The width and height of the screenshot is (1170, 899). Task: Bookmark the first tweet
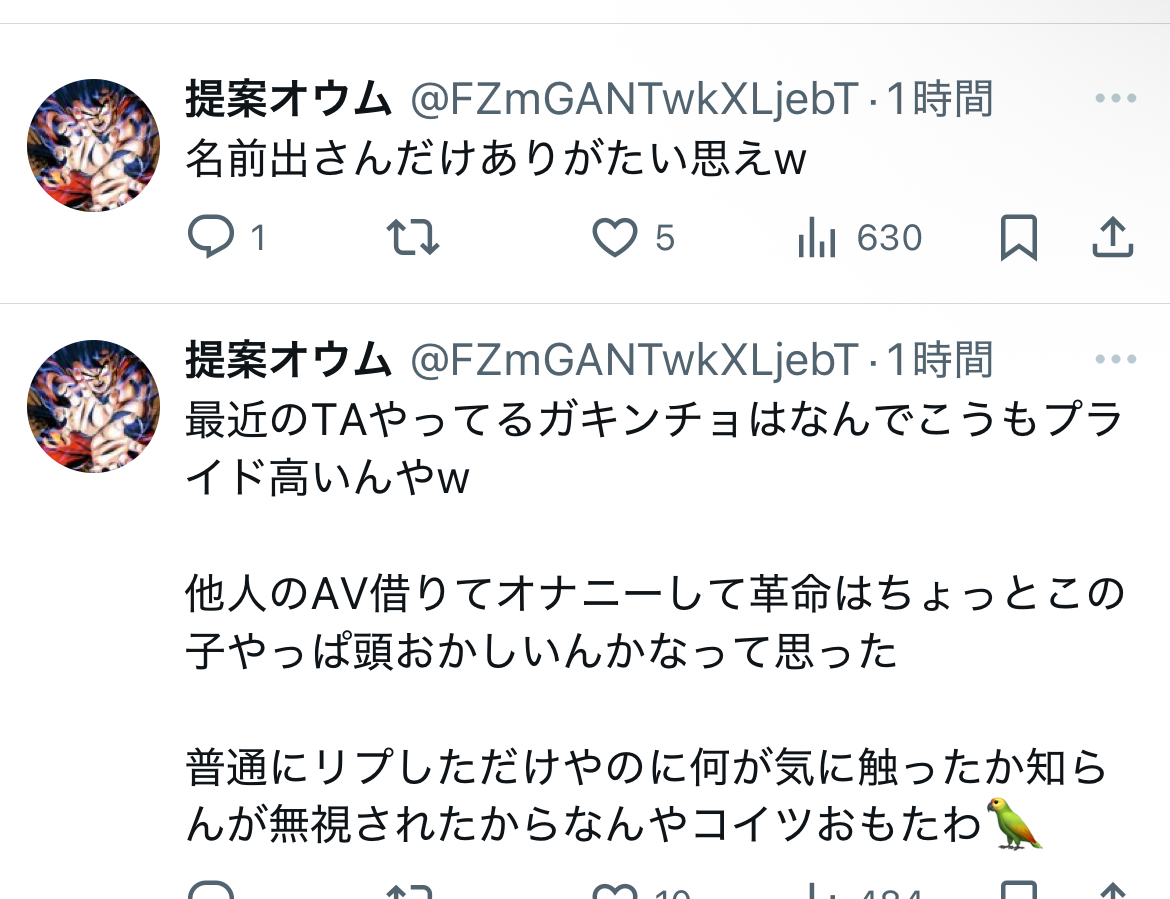click(x=1019, y=237)
